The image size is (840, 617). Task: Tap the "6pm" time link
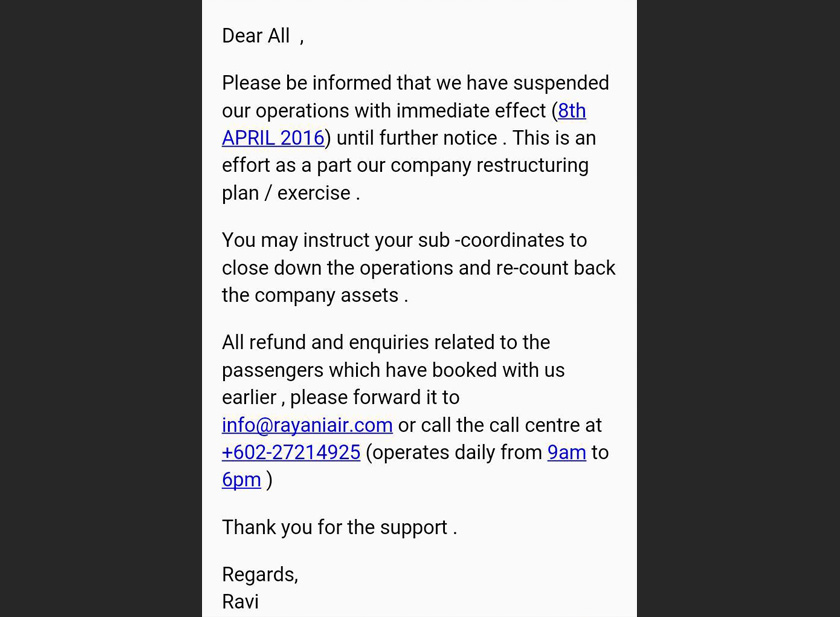[241, 480]
